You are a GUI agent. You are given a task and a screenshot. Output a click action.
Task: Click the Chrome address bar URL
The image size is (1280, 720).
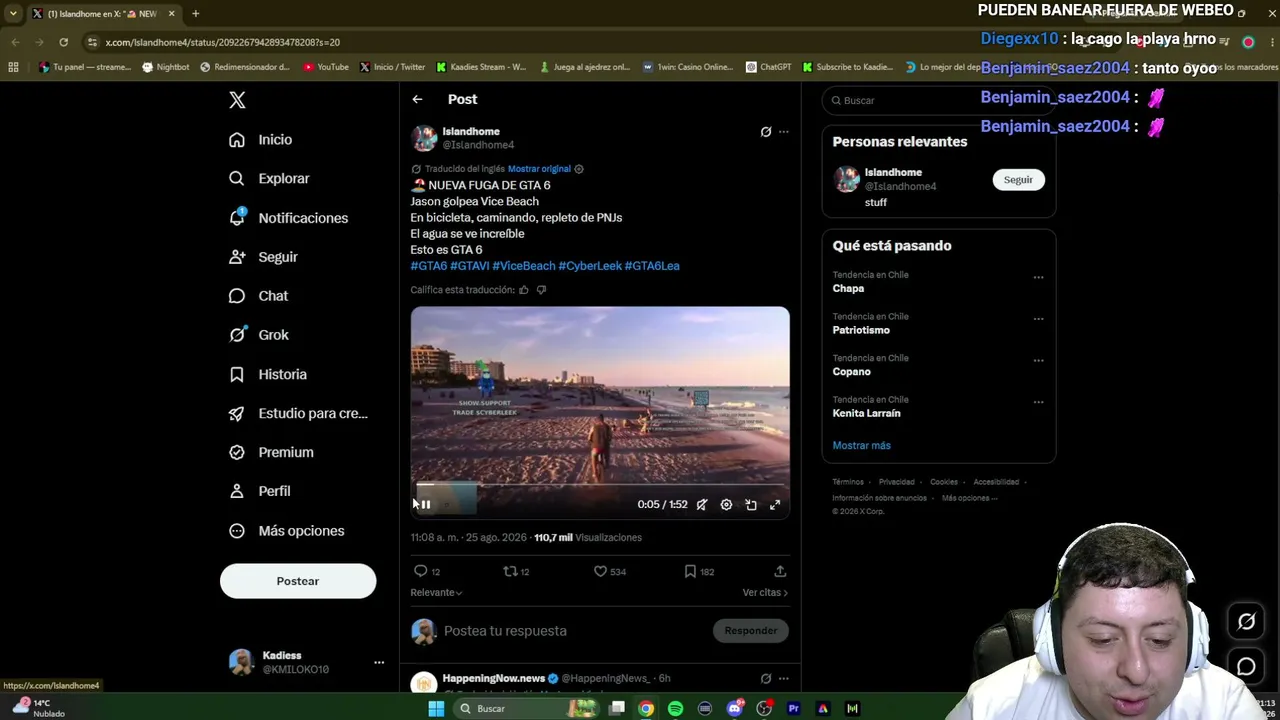coord(222,42)
